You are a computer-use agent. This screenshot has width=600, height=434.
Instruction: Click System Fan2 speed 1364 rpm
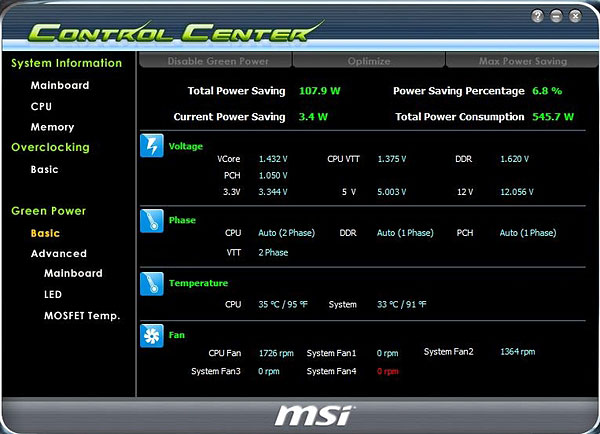coord(518,352)
